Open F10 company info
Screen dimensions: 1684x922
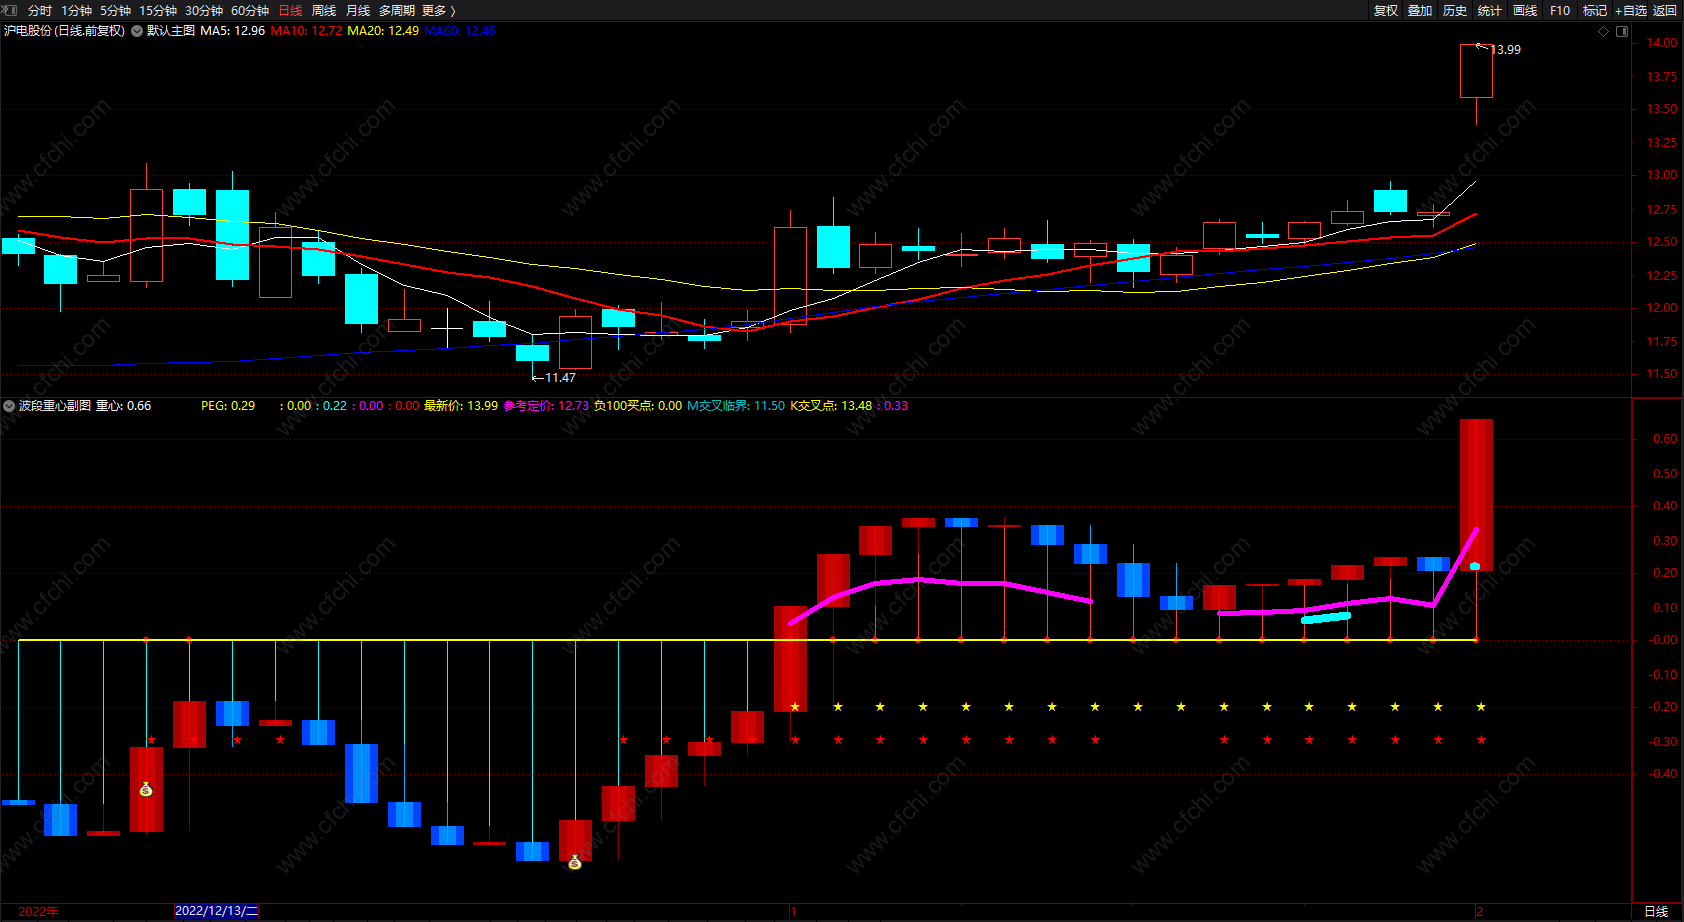[x=1560, y=10]
